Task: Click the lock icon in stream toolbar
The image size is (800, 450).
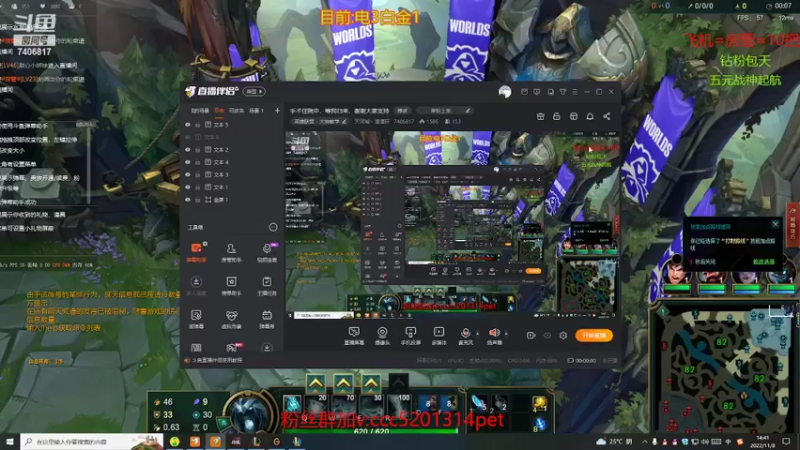Action: [x=557, y=116]
